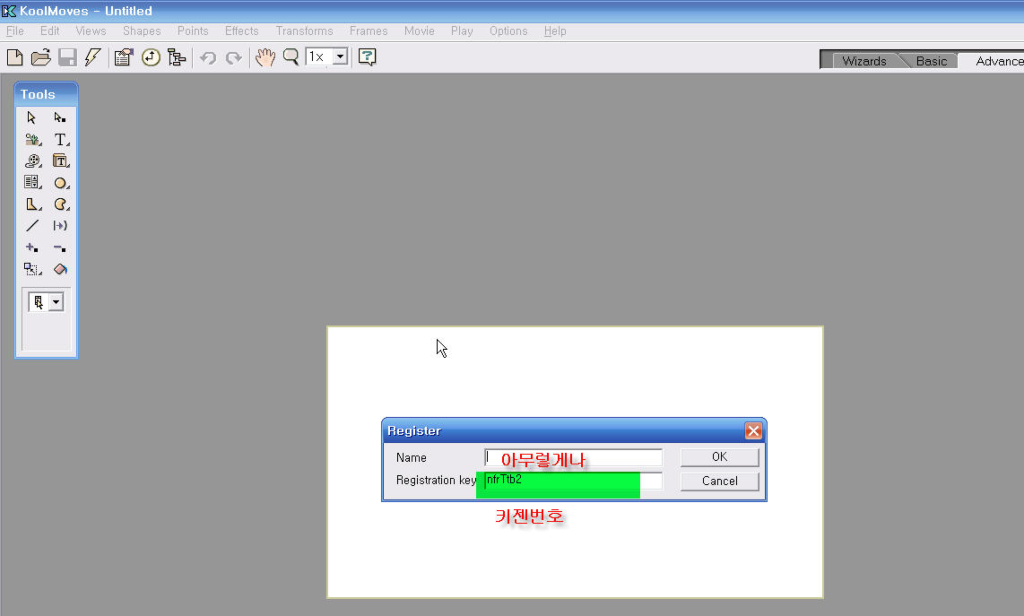The width and height of the screenshot is (1024, 616).
Task: Click the hierarchy tree toolbar icon
Action: pyautogui.click(x=176, y=57)
